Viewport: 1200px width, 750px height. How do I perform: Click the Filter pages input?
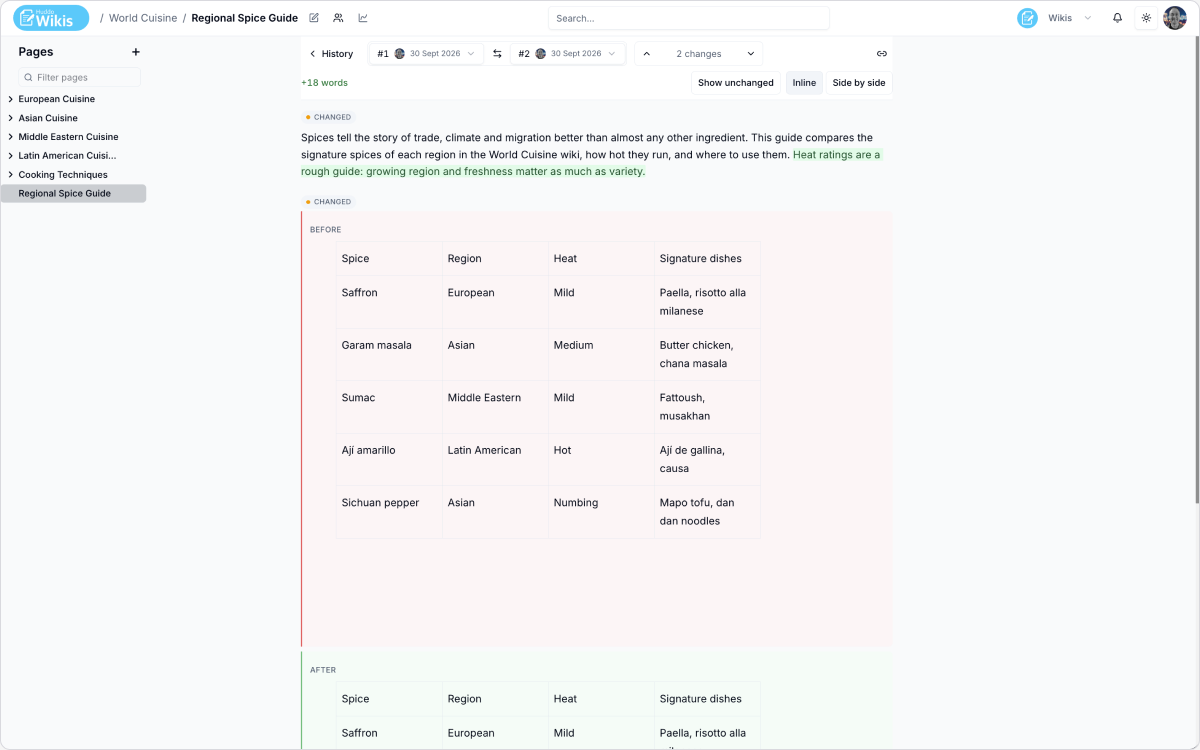(x=79, y=77)
